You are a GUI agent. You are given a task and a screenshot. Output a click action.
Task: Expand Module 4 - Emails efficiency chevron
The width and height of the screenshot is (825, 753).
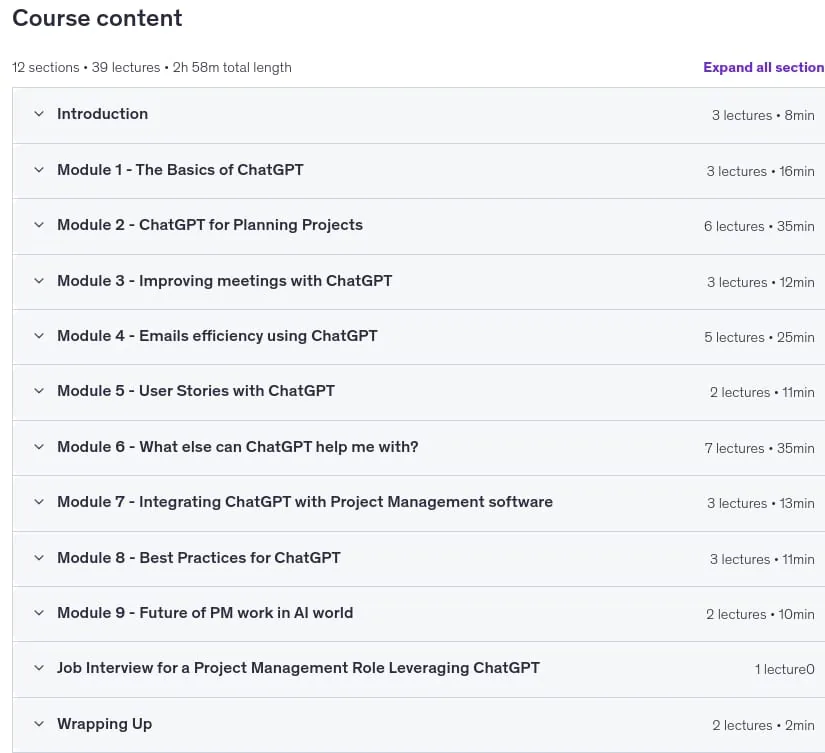[39, 336]
